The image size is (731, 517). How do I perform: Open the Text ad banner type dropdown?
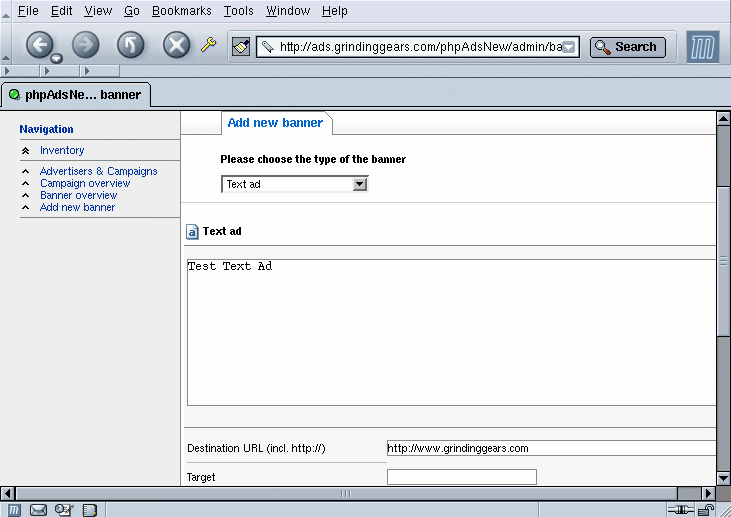[x=295, y=184]
